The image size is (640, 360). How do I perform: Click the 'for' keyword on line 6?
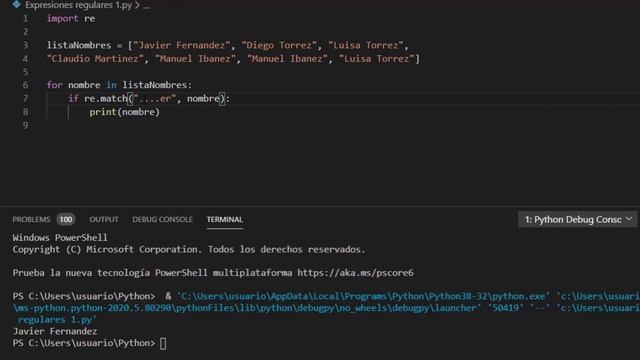(55, 85)
